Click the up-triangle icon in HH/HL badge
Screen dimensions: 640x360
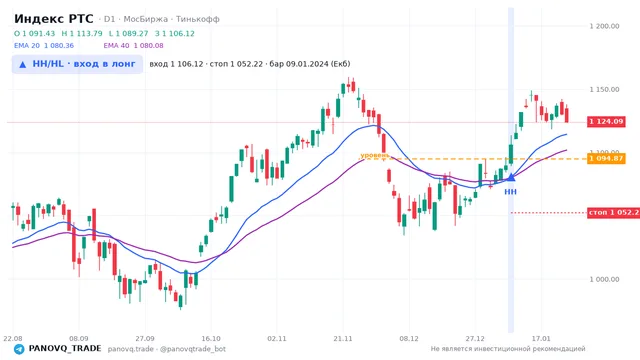coord(23,64)
